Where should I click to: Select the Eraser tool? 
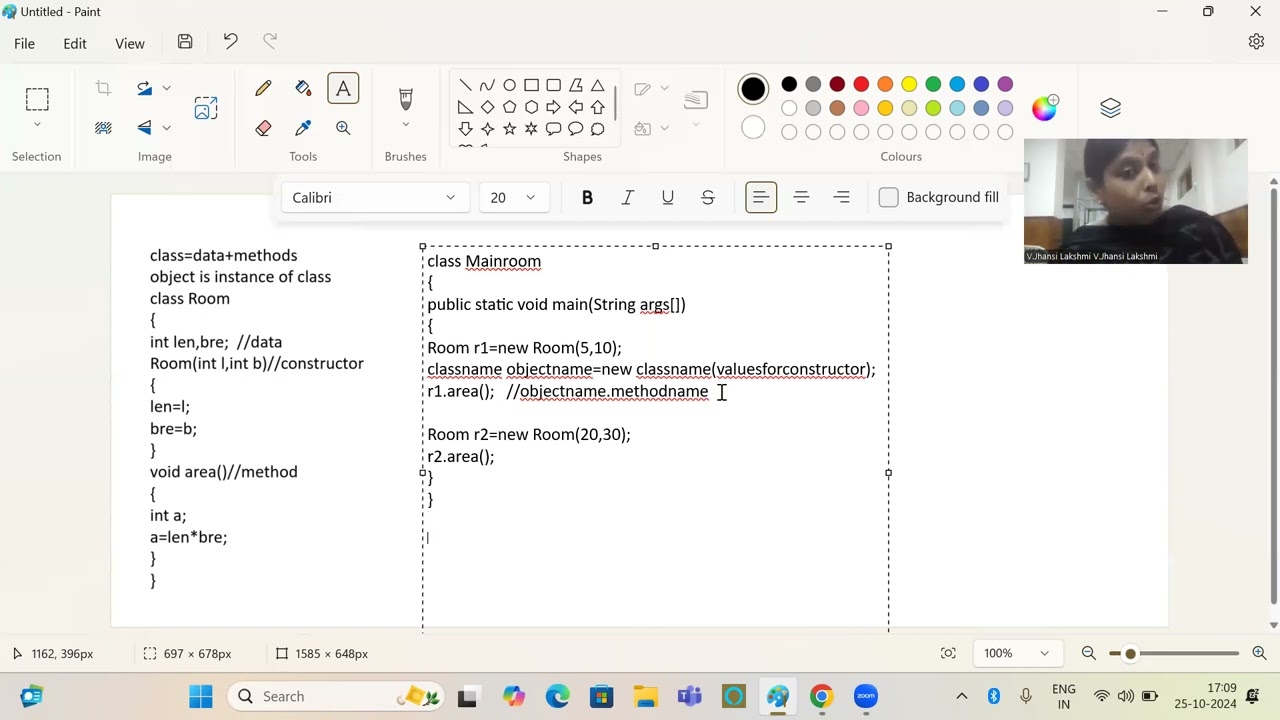coord(263,128)
